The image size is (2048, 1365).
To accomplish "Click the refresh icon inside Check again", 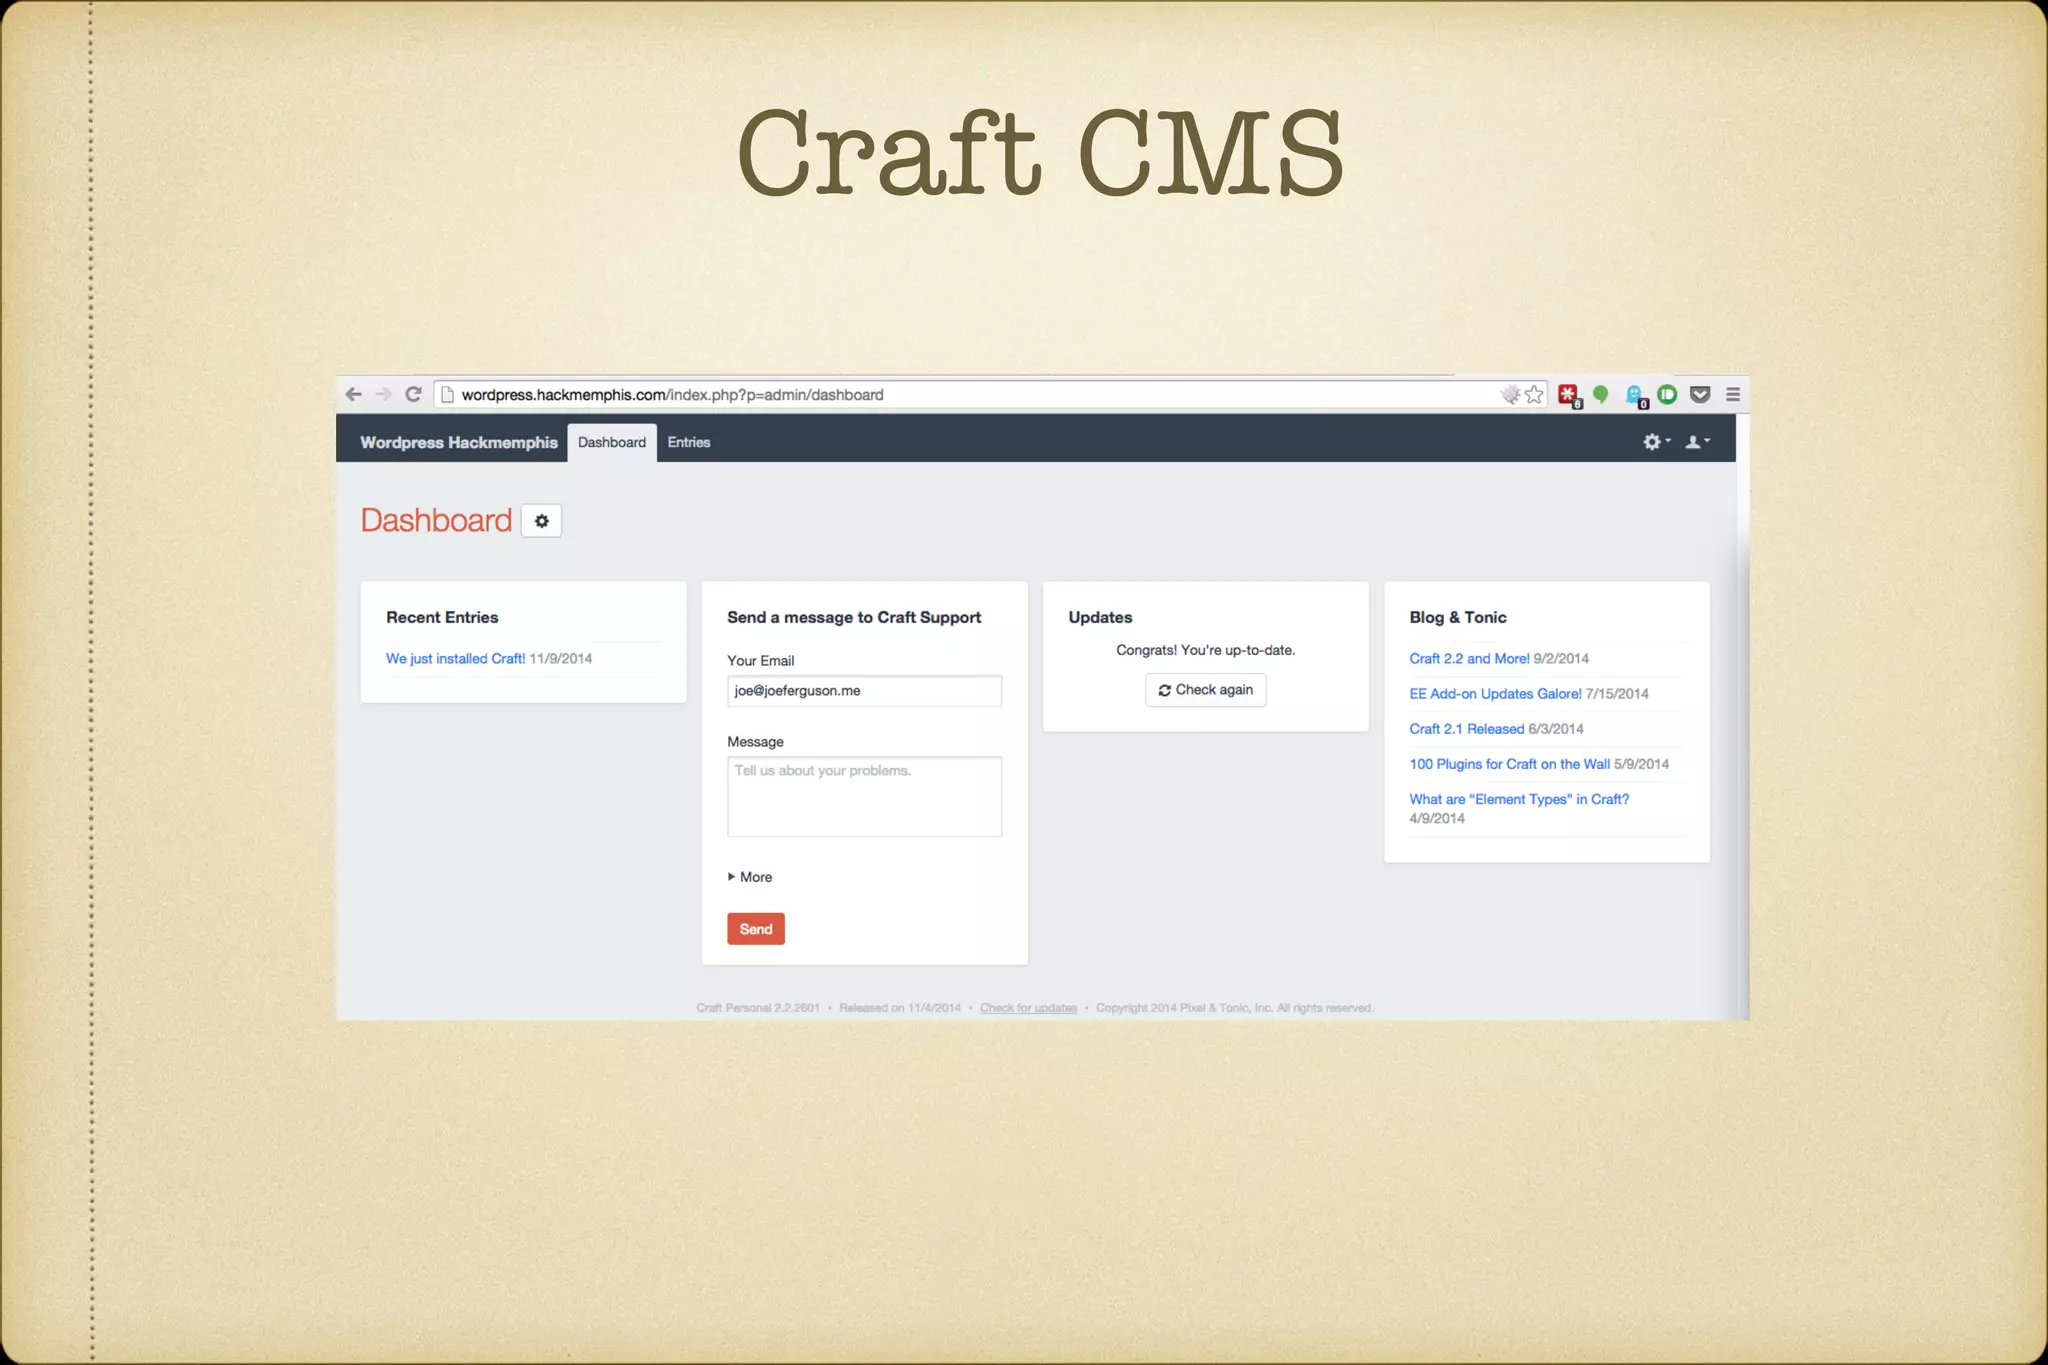I will pyautogui.click(x=1164, y=690).
